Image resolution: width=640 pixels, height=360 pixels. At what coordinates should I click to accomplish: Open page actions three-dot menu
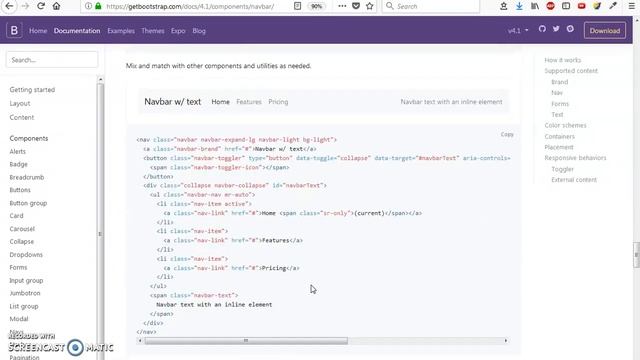pyautogui.click(x=342, y=6)
